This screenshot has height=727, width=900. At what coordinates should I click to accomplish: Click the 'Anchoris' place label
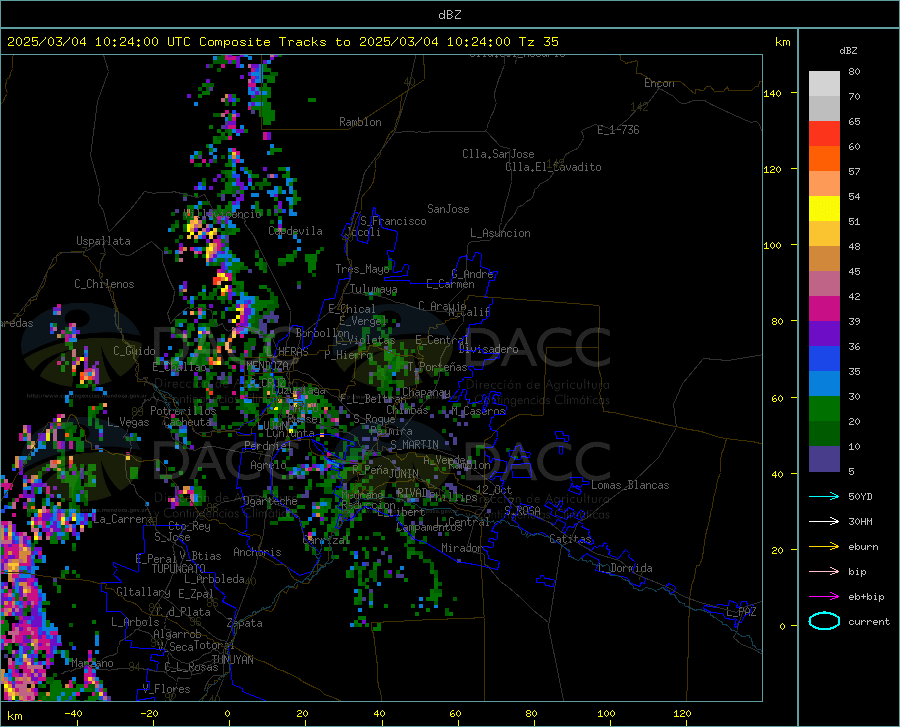point(257,552)
